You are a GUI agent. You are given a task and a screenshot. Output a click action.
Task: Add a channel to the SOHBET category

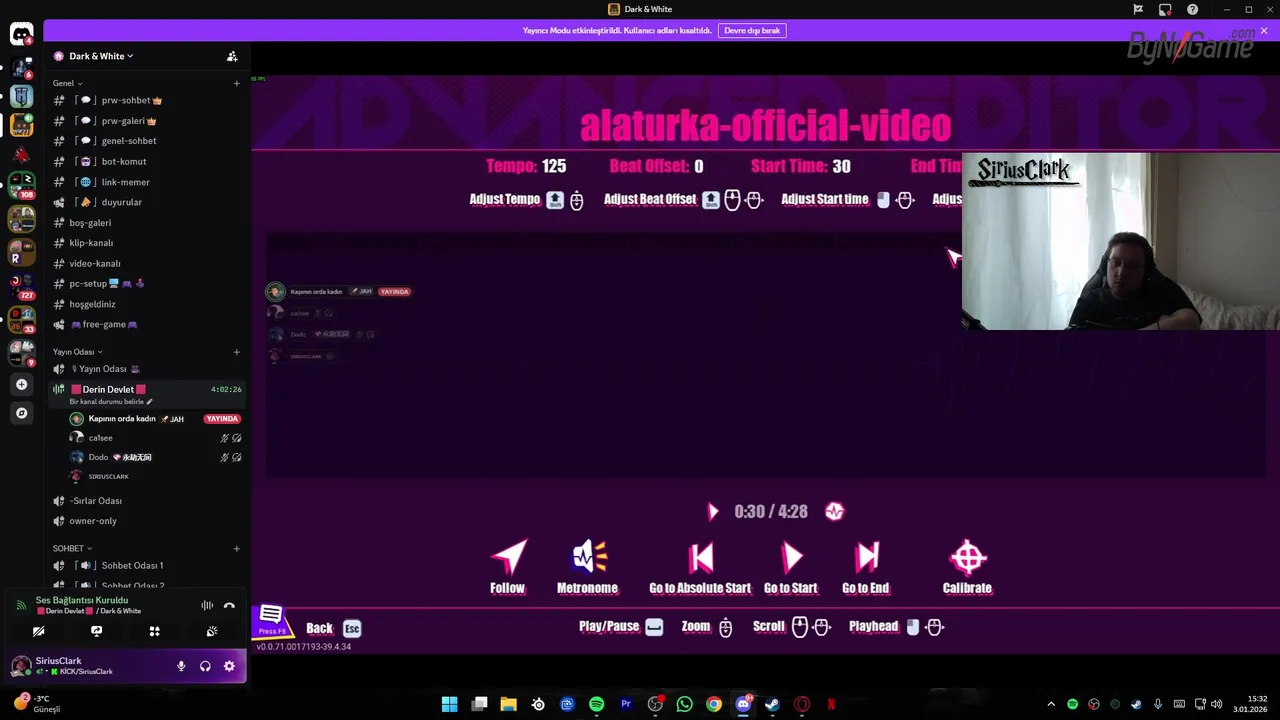point(237,548)
